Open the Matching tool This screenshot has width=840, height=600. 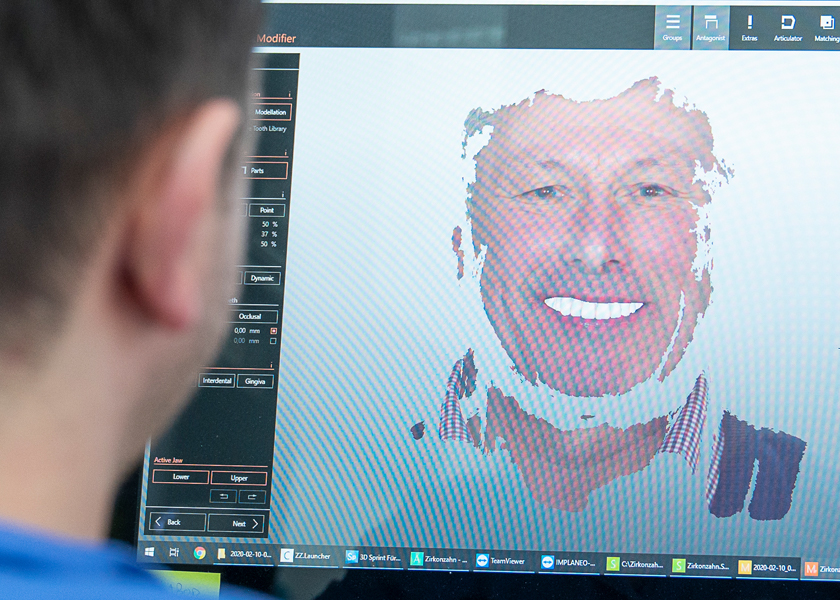(x=827, y=27)
